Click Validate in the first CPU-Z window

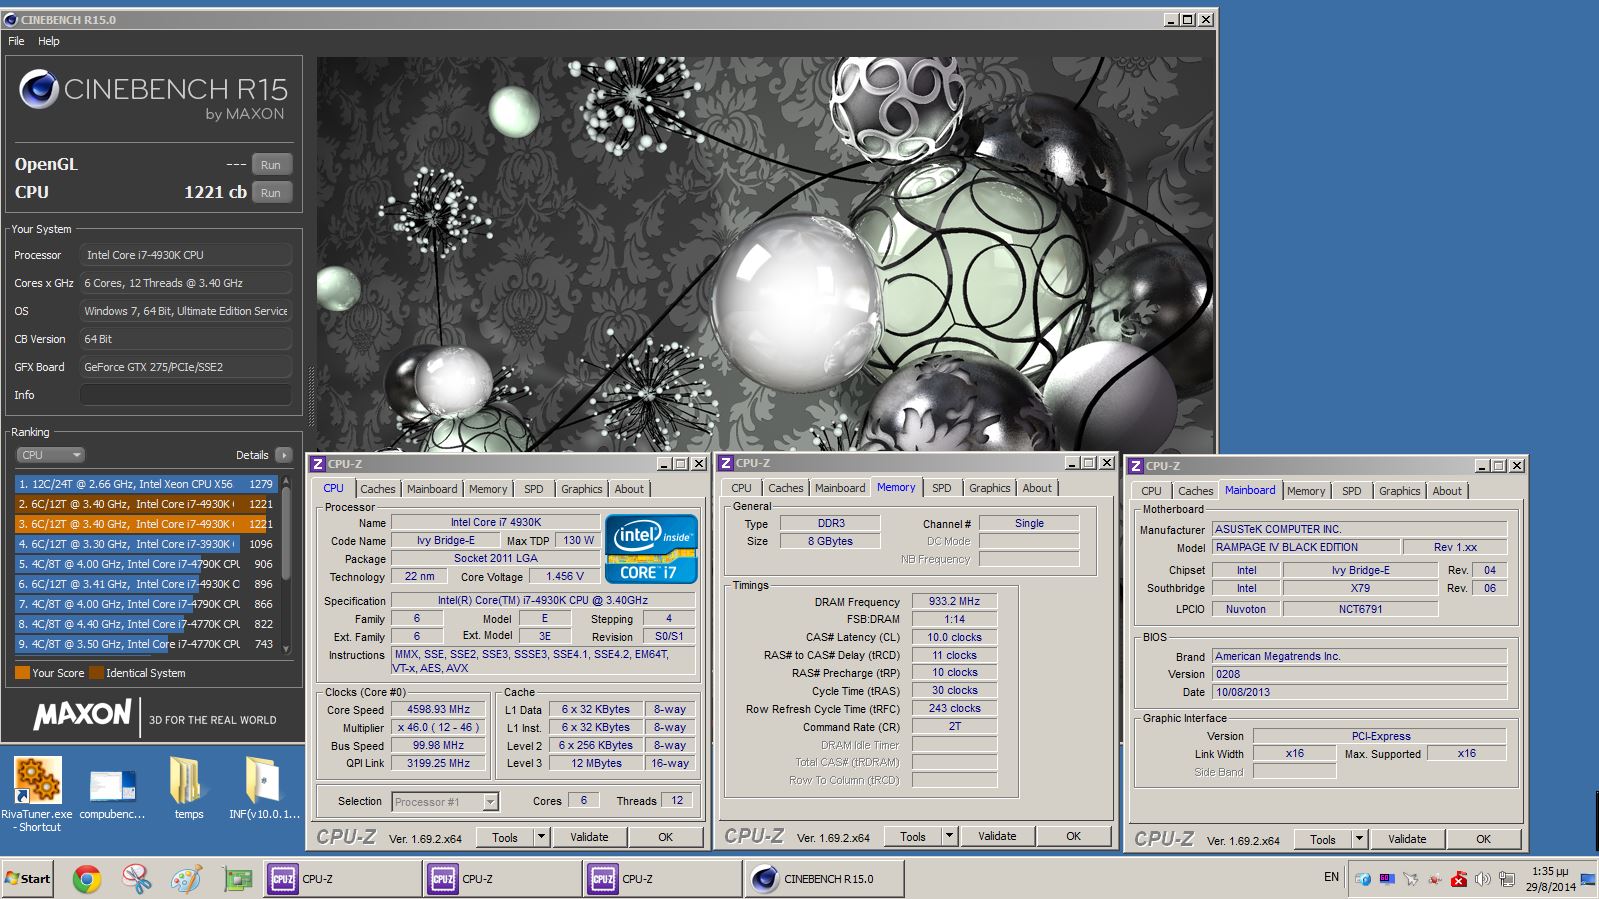589,837
